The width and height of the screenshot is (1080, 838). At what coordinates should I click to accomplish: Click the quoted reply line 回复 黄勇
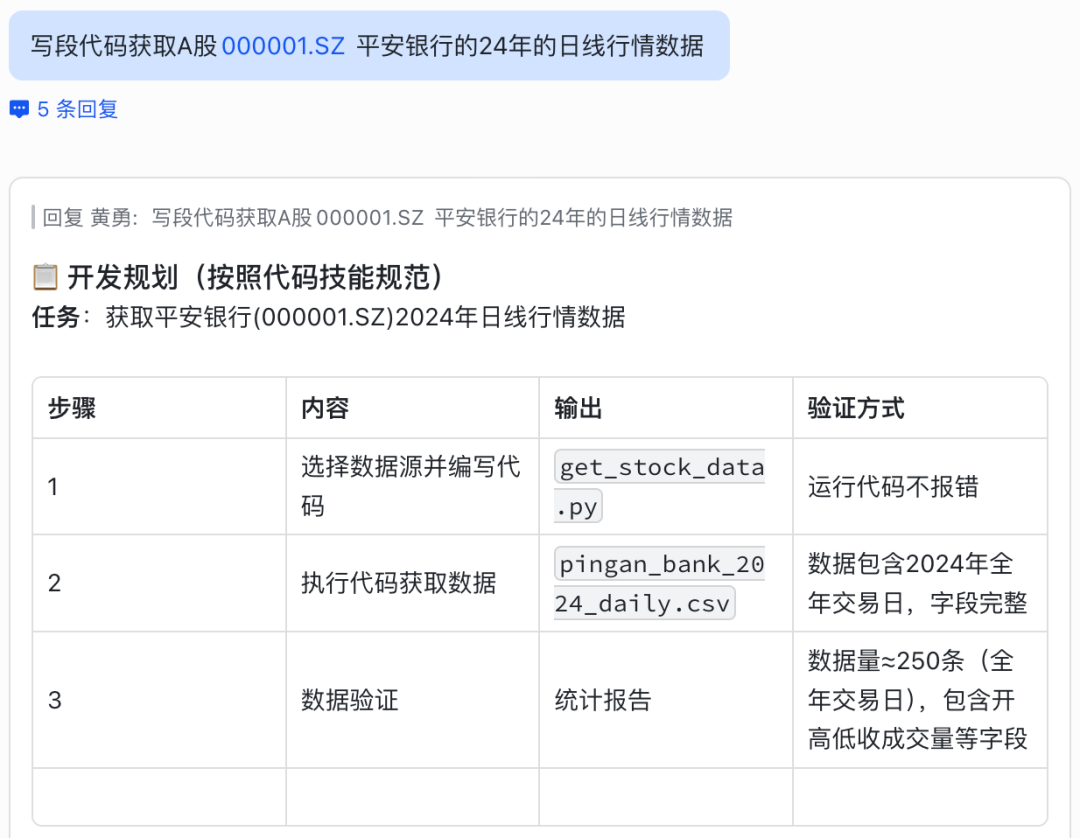(387, 218)
